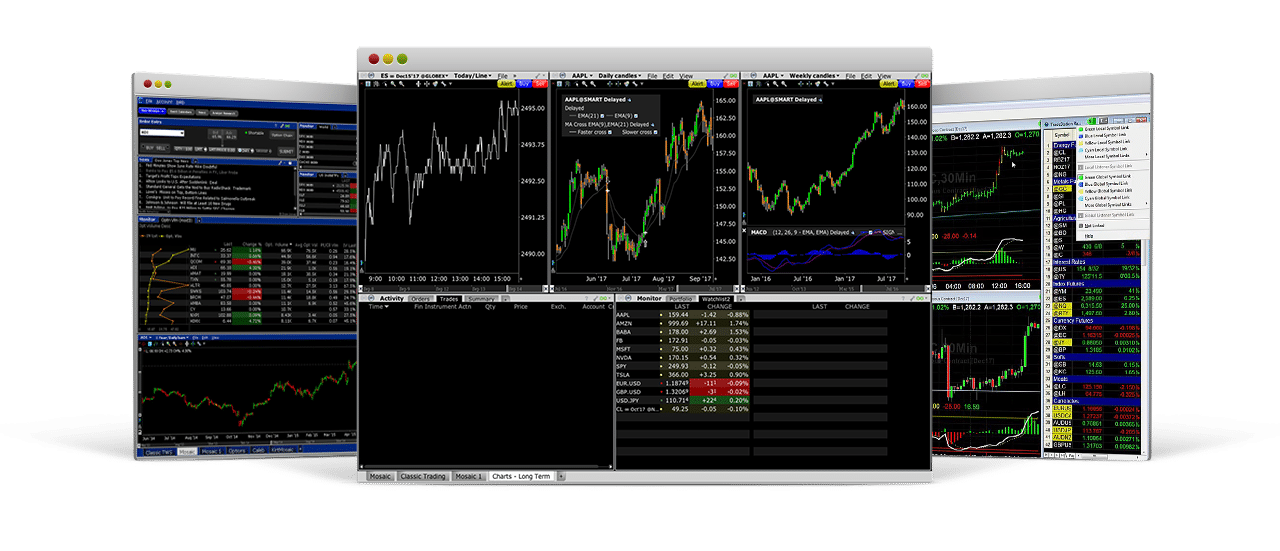Add a new tab next to Watchlist2
1280x551 pixels.
(741, 299)
